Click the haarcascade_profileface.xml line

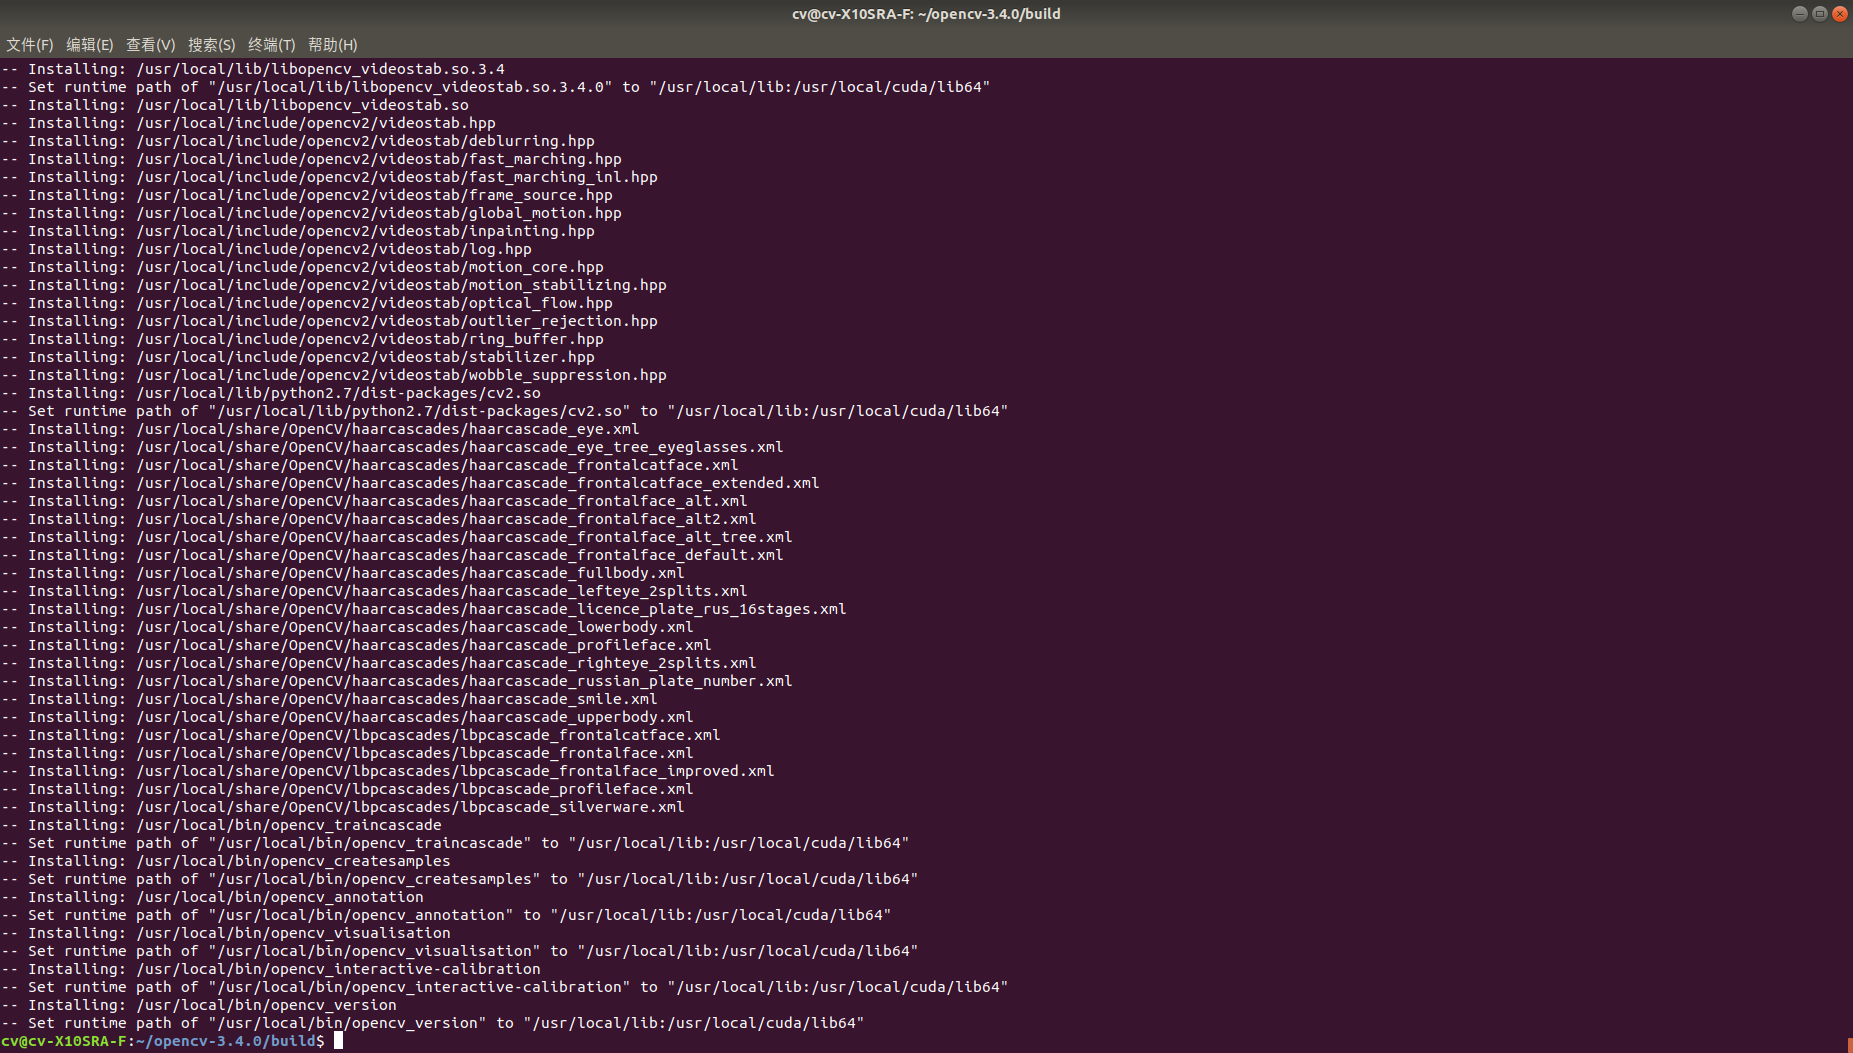pyautogui.click(x=356, y=645)
